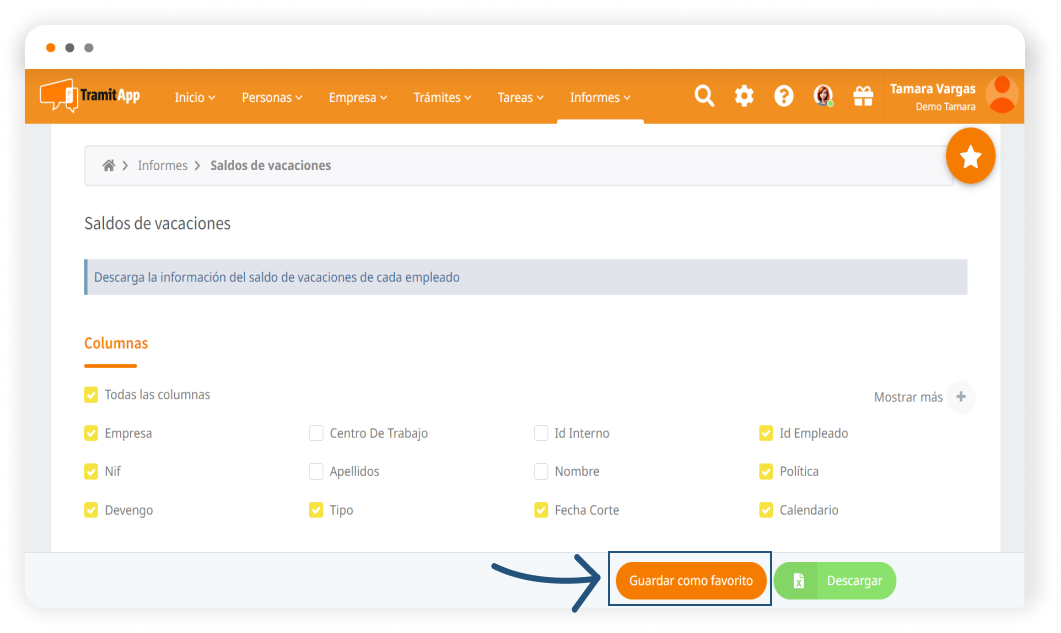This screenshot has width=1061, height=633.
Task: Open settings gear icon in header
Action: pos(744,96)
